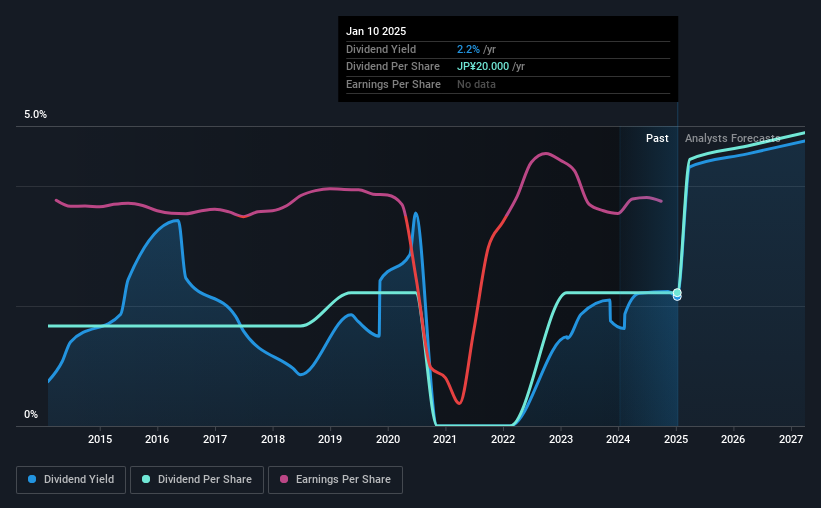
Task: Click the tooltip 'Dividend Per Share' row label
Action: tap(393, 67)
